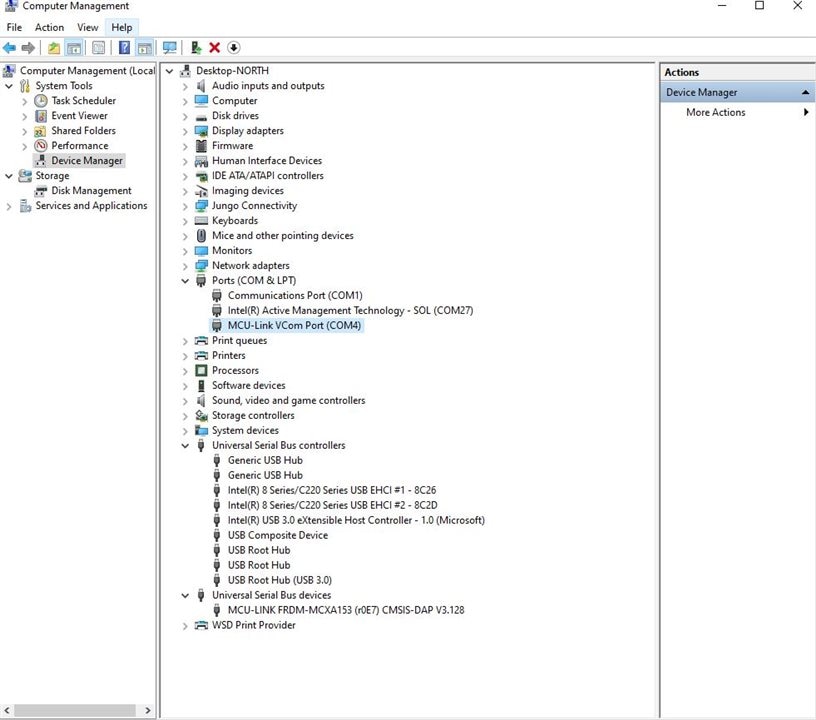This screenshot has height=720, width=816.
Task: Click the left pane scroll left arrow
Action: coord(7,710)
